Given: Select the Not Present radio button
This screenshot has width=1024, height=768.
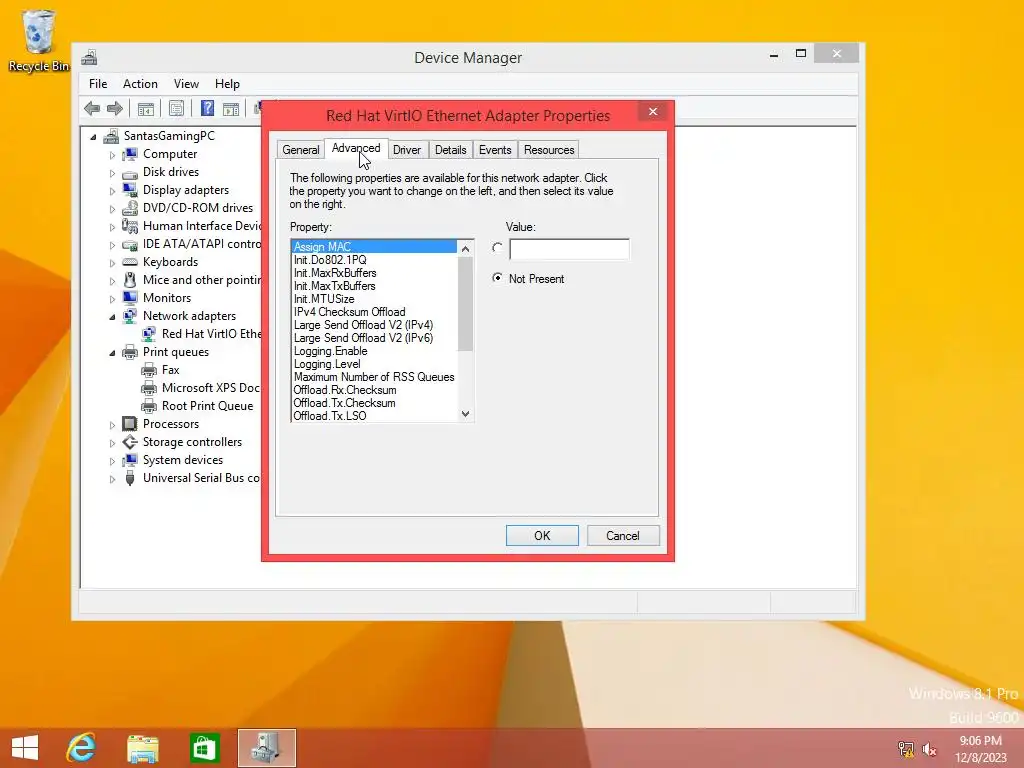Looking at the screenshot, I should pos(498,278).
